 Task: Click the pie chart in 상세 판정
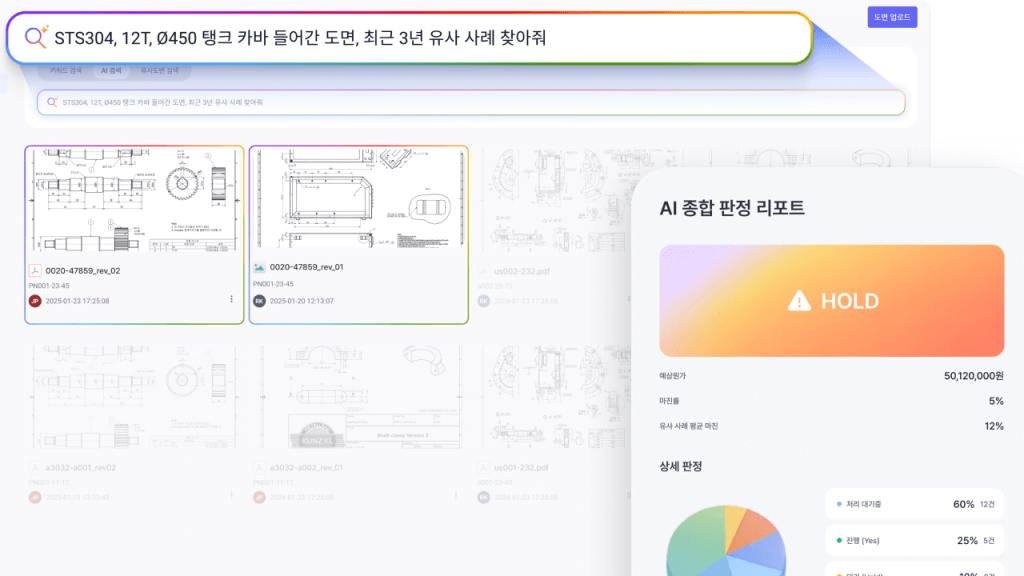[726, 540]
